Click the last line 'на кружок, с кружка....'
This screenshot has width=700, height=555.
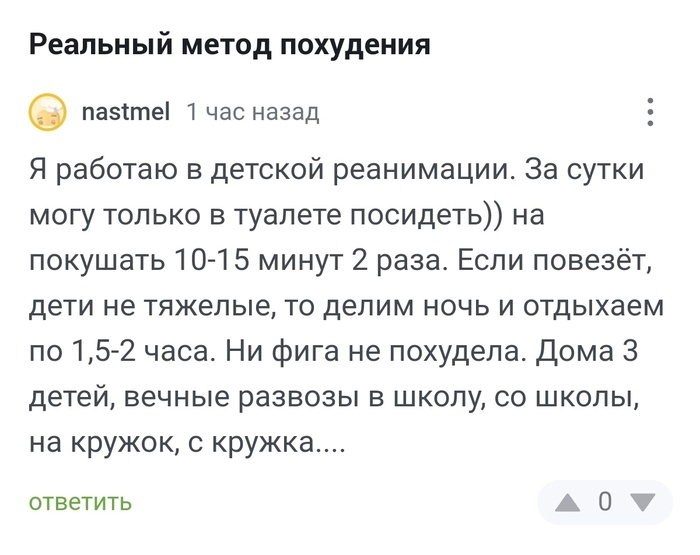click(188, 442)
